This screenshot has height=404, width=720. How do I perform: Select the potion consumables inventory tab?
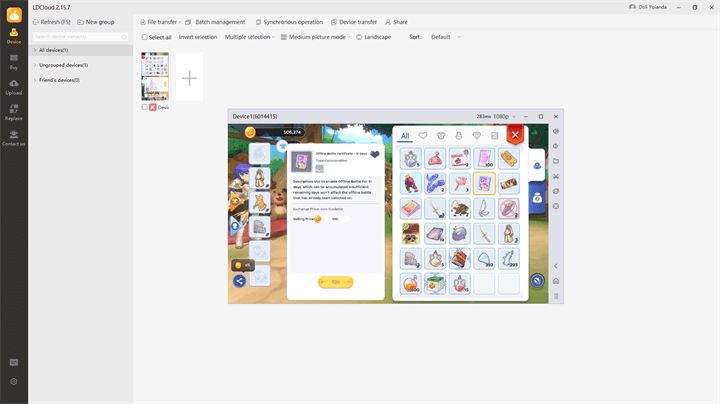(x=459, y=135)
